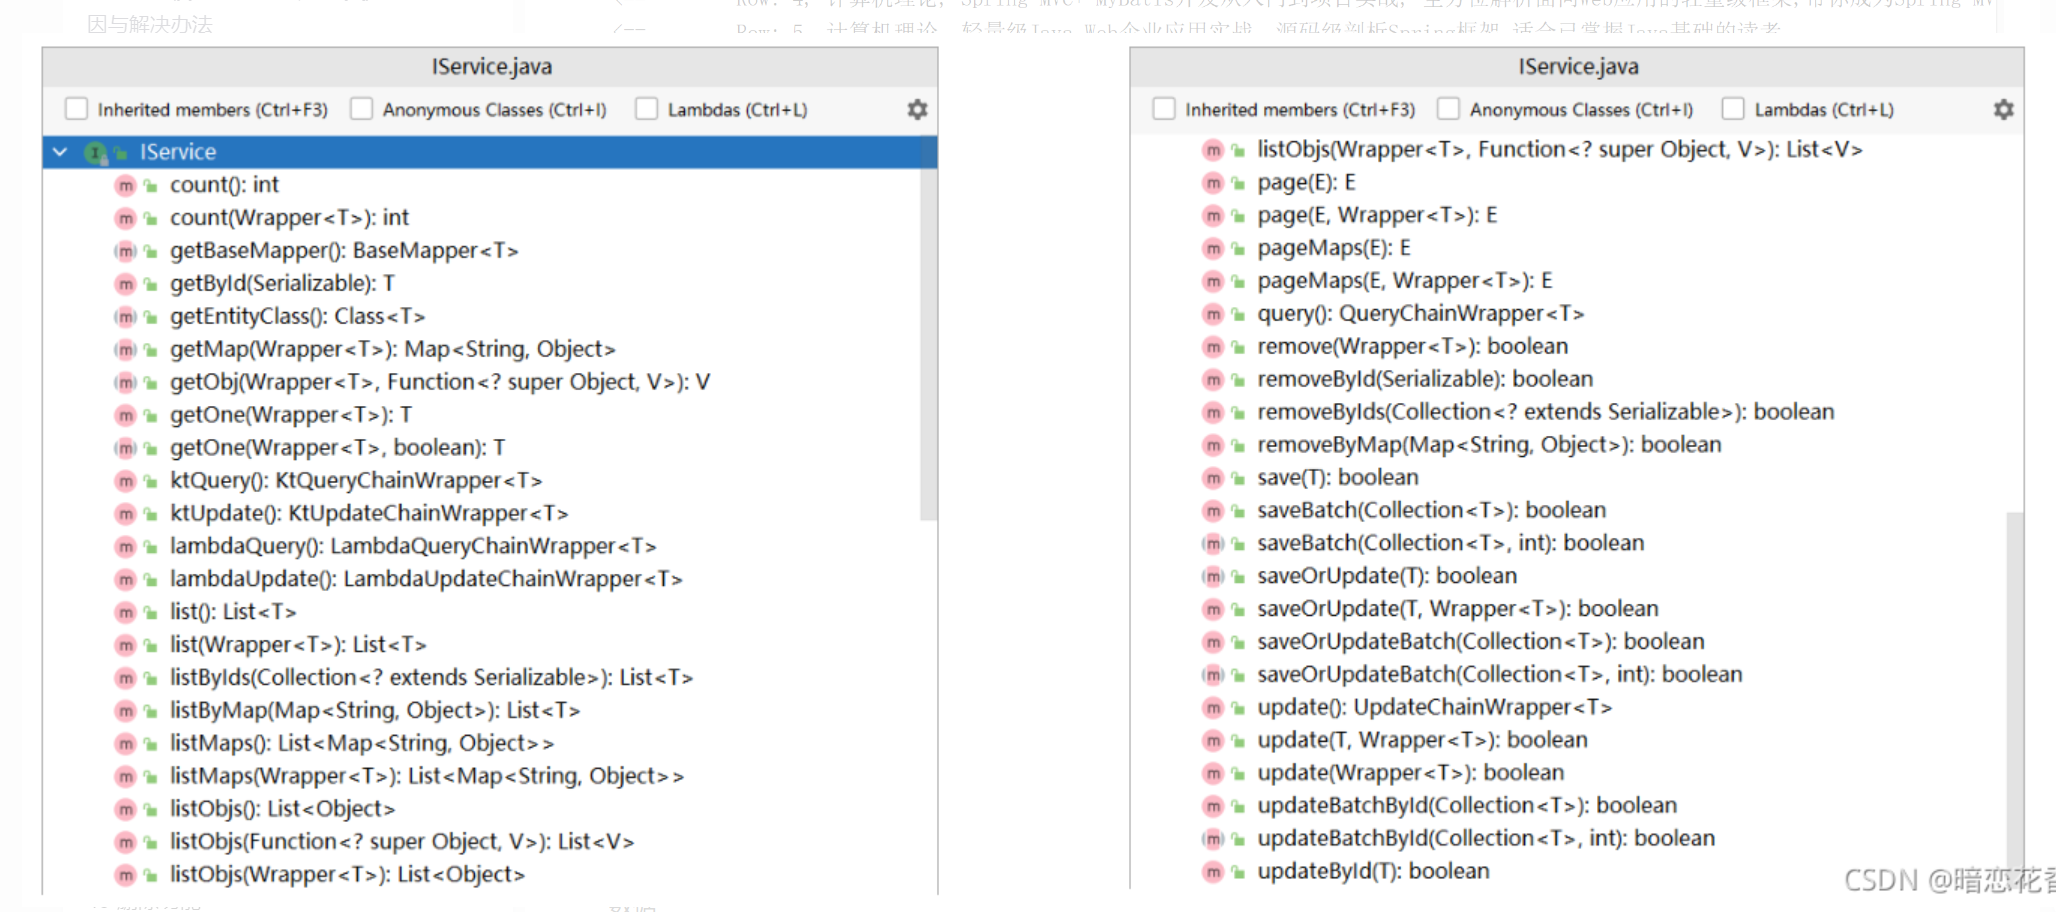Check Lambdas checkbox in right panel
The height and width of the screenshot is (912, 2056).
(x=1733, y=109)
